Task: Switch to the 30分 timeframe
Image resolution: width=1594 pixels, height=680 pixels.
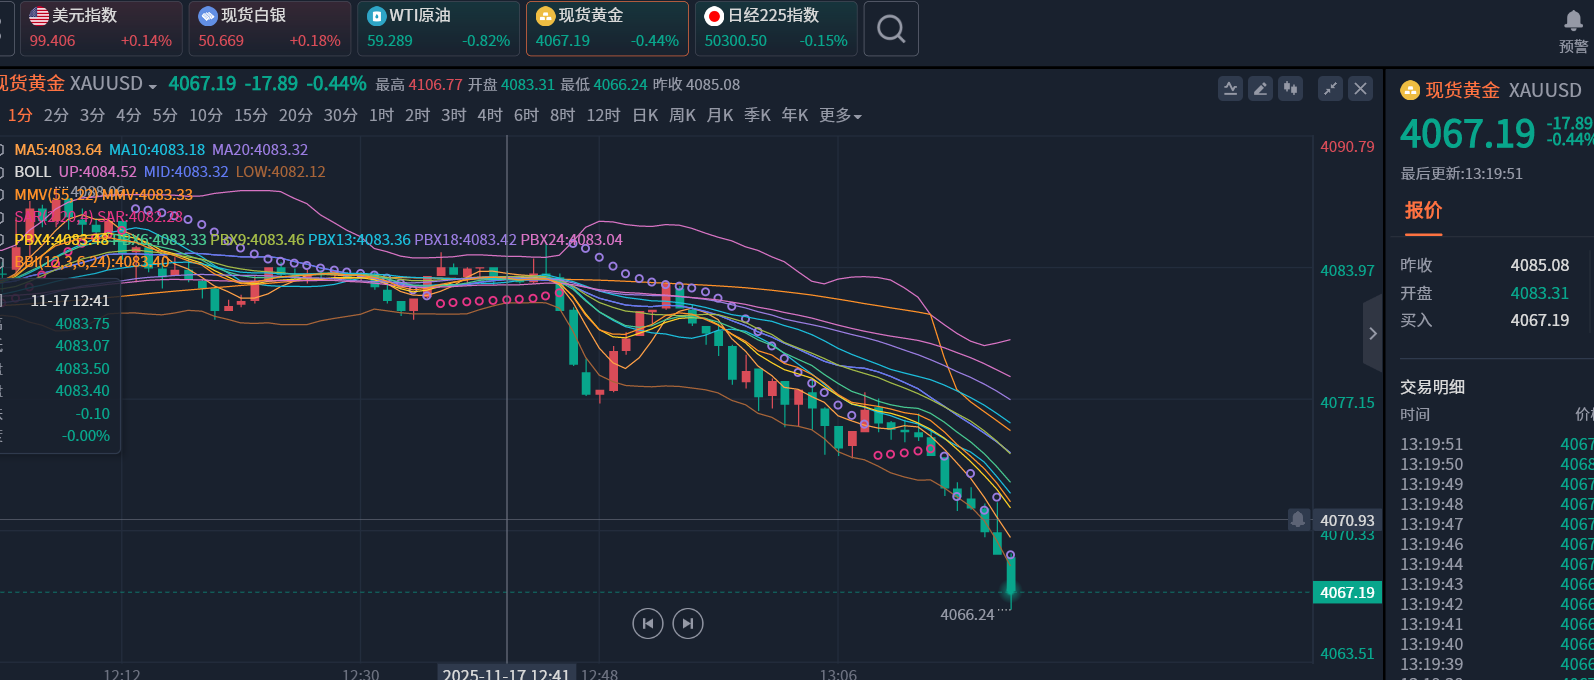Action: [340, 116]
